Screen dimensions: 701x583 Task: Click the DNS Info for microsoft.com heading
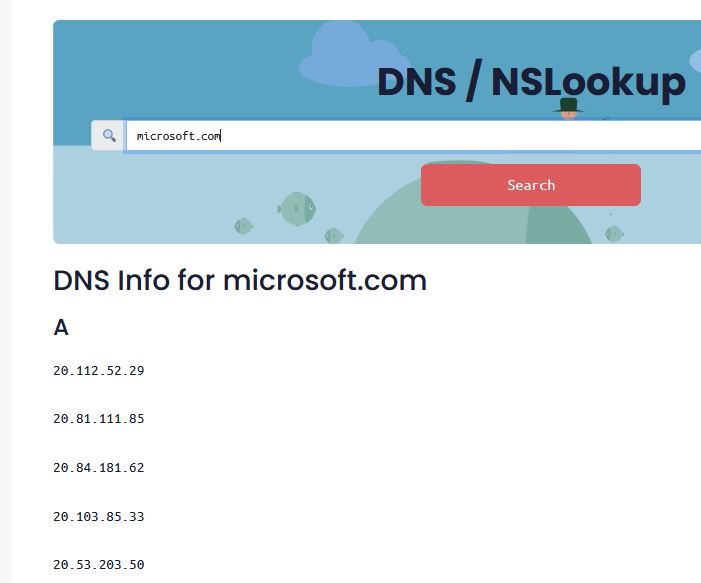[240, 280]
